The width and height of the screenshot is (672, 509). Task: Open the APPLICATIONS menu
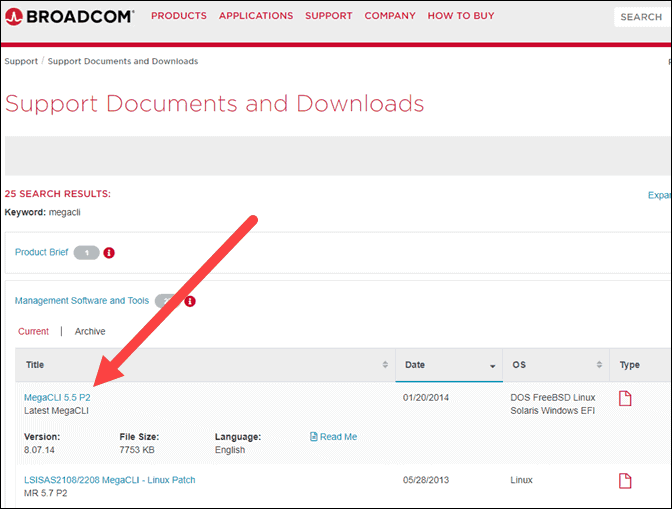pos(256,16)
